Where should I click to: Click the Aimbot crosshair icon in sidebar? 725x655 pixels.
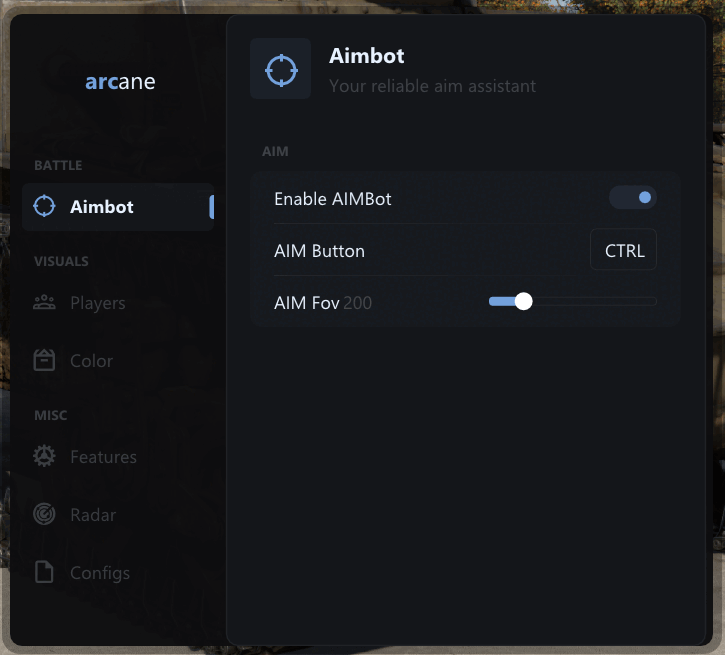pos(44,207)
